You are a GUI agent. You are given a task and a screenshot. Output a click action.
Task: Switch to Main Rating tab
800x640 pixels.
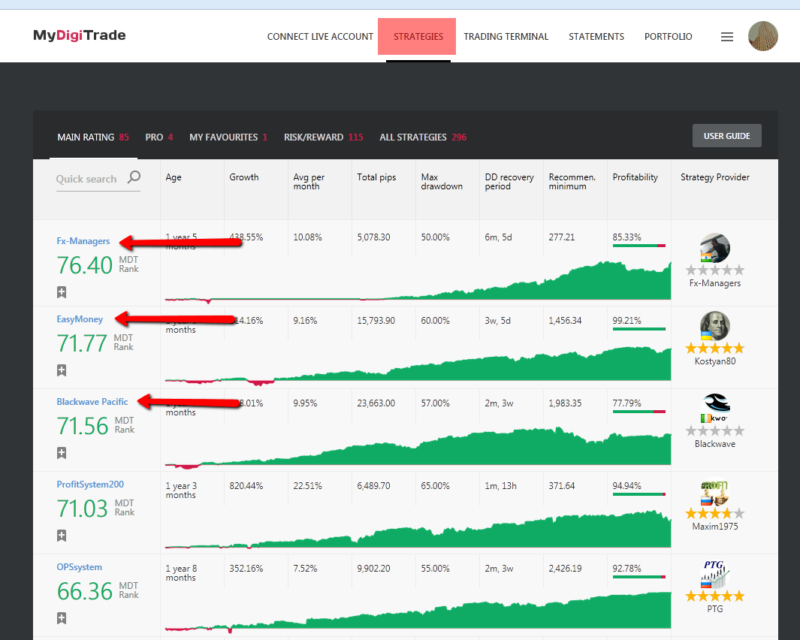(93, 137)
